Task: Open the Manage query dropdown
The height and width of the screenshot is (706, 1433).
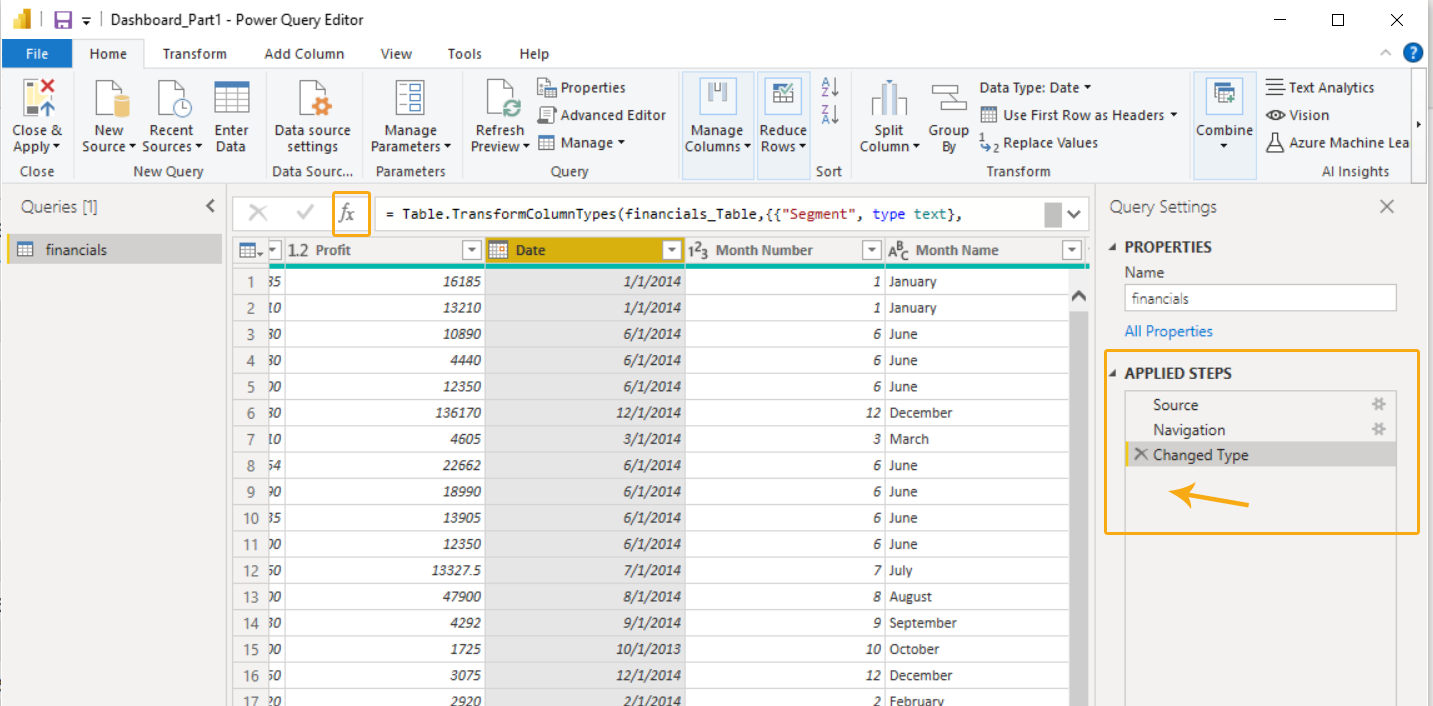Action: point(580,143)
